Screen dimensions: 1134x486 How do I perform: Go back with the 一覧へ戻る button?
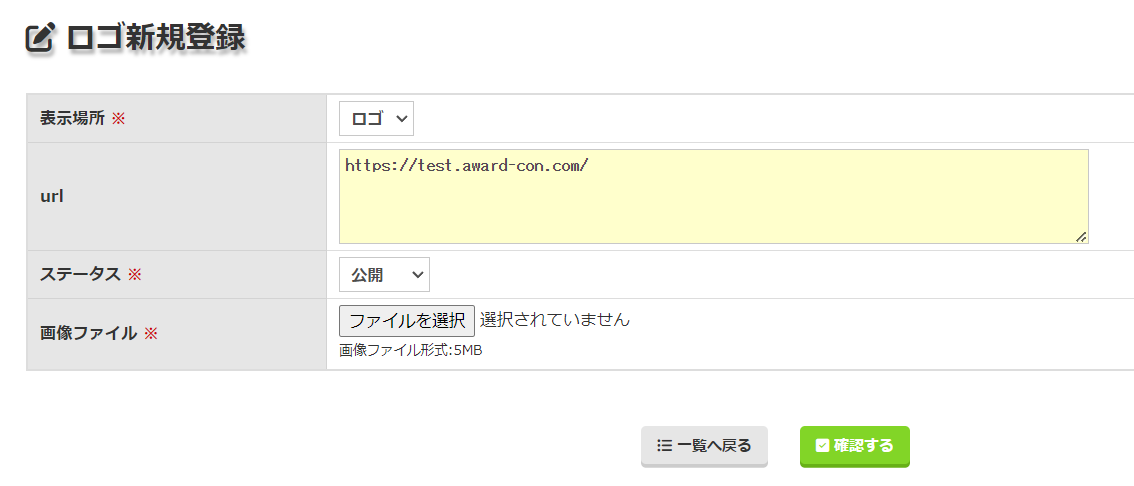pyautogui.click(x=704, y=446)
